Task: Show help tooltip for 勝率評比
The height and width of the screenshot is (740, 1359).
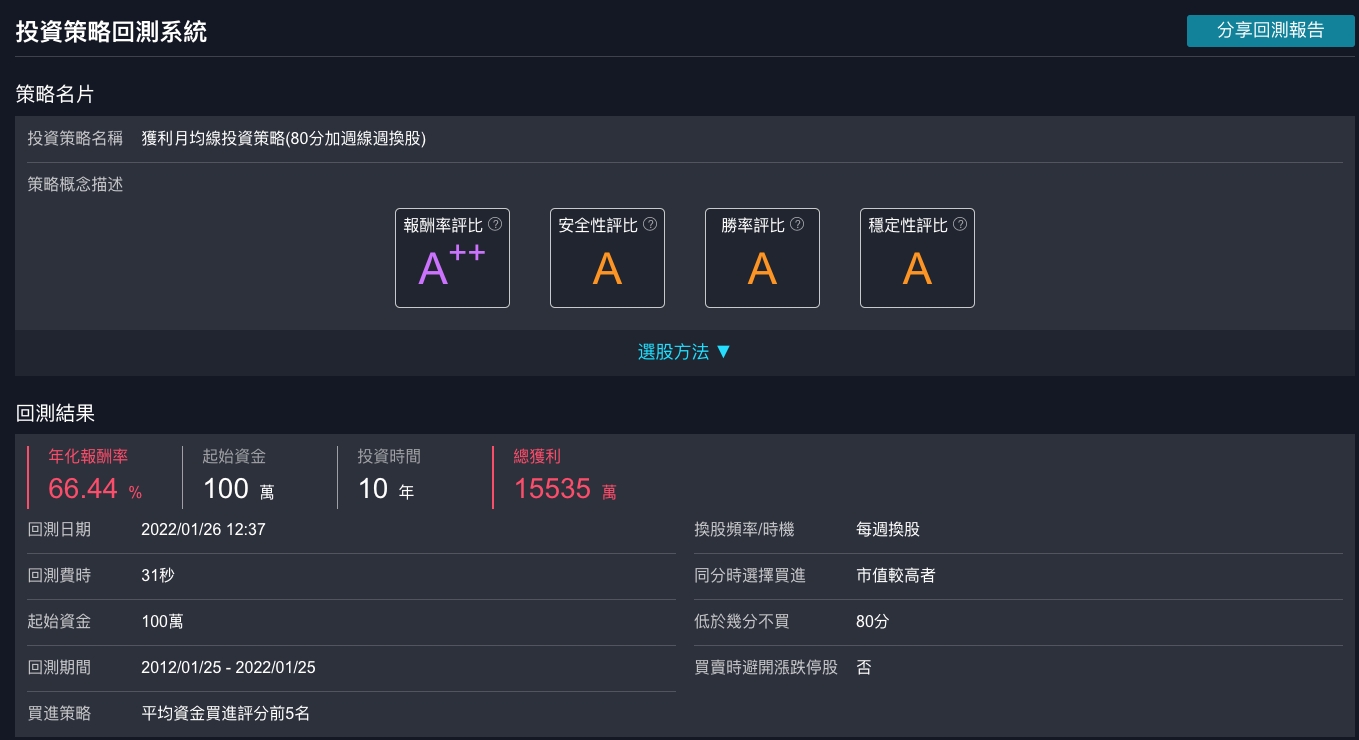Action: point(797,225)
